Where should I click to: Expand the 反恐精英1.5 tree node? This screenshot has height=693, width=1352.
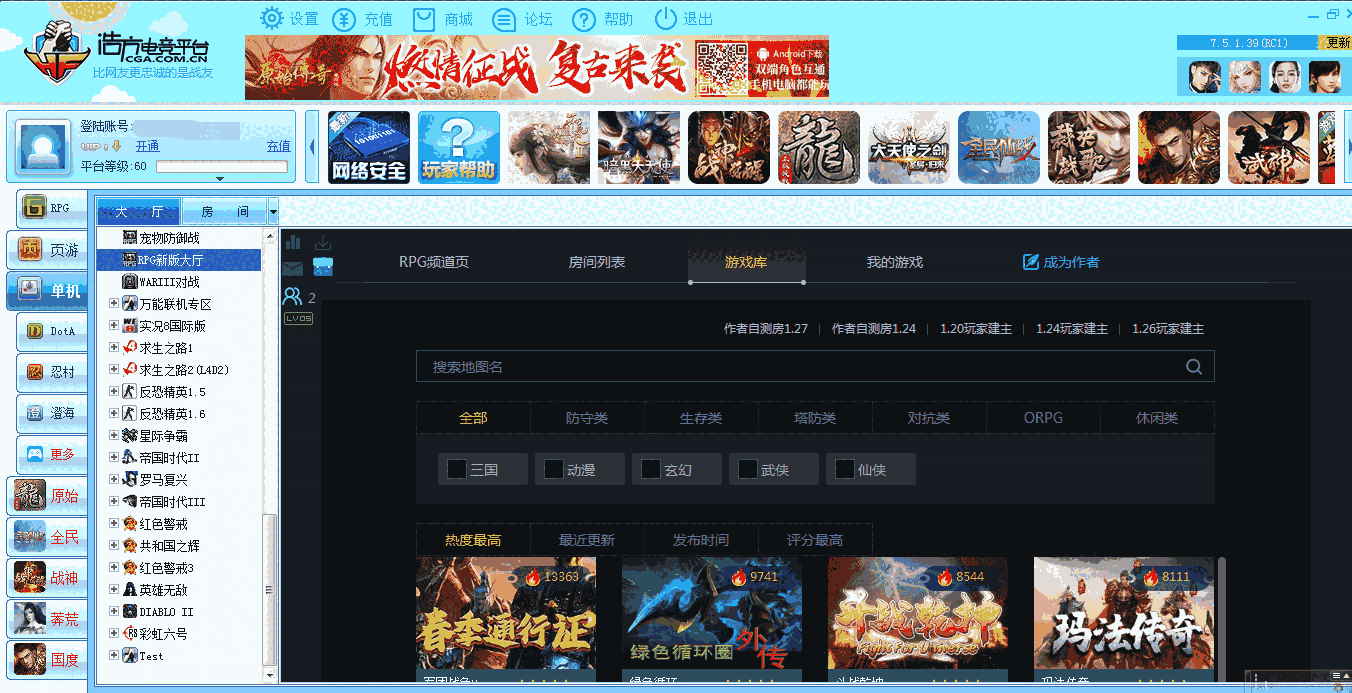click(114, 392)
